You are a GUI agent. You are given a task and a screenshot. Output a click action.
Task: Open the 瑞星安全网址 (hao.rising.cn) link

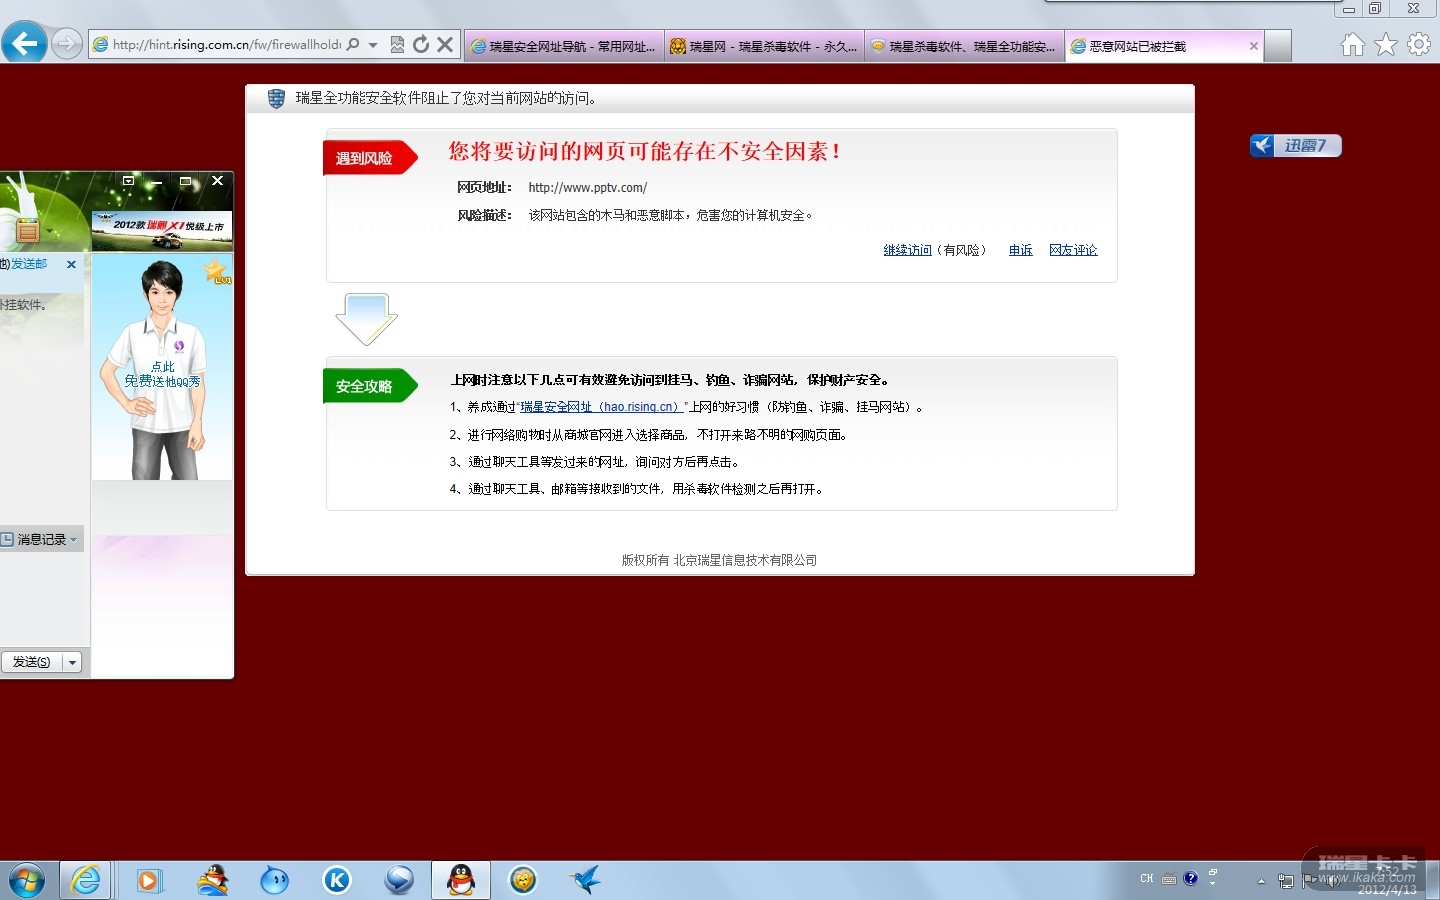pyautogui.click(x=600, y=407)
